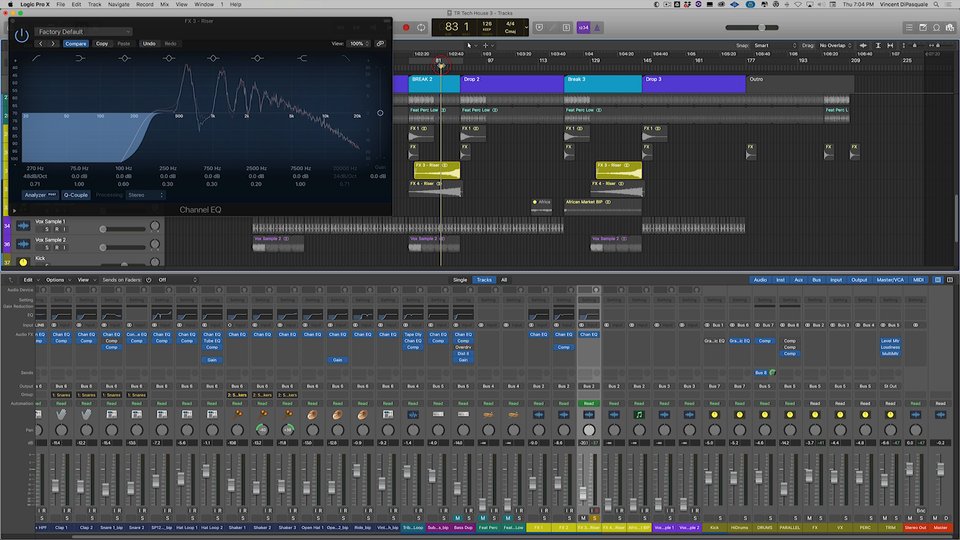This screenshot has width=960, height=540.
Task: Adjust the master volume slider
Action: 762,28
